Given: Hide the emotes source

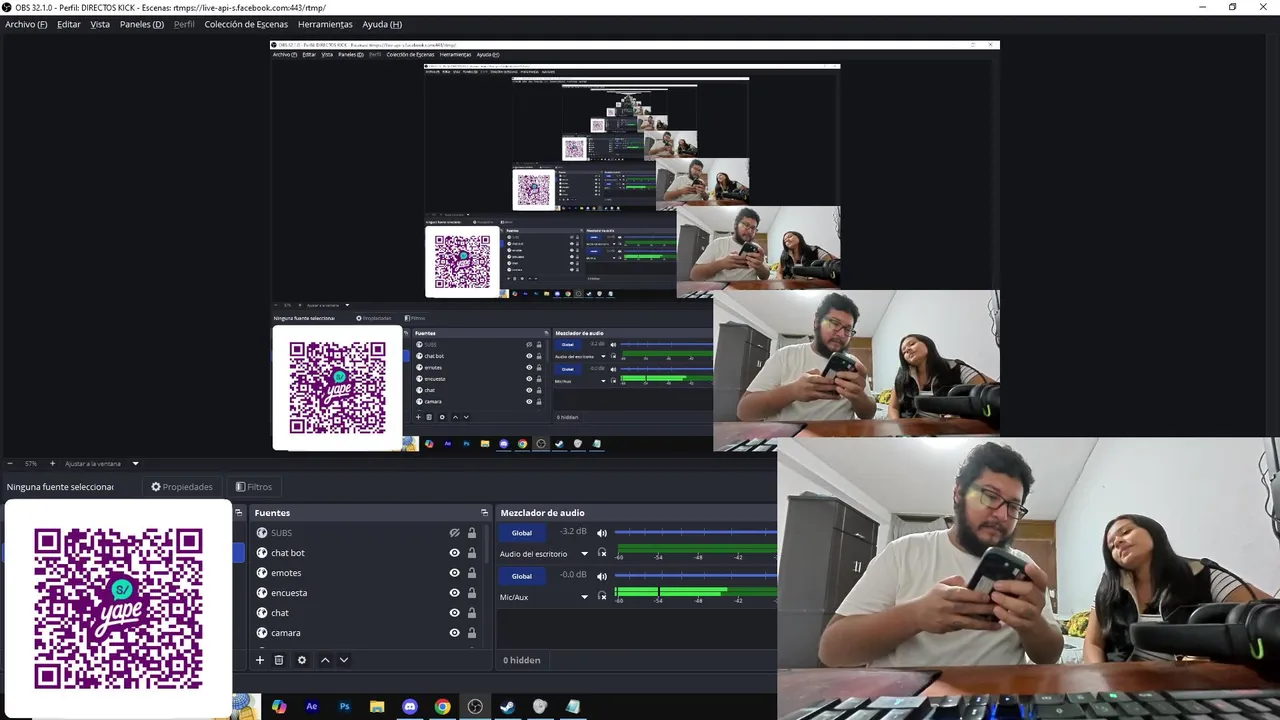Looking at the screenshot, I should pyautogui.click(x=454, y=573).
